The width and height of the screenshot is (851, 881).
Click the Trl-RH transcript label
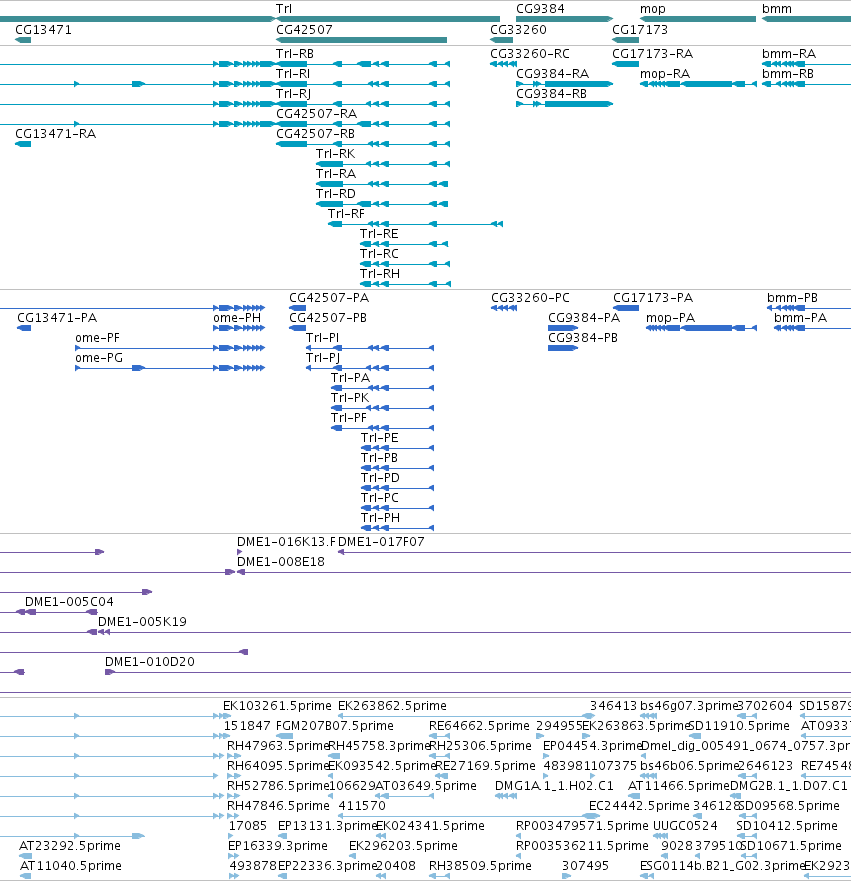[x=380, y=274]
